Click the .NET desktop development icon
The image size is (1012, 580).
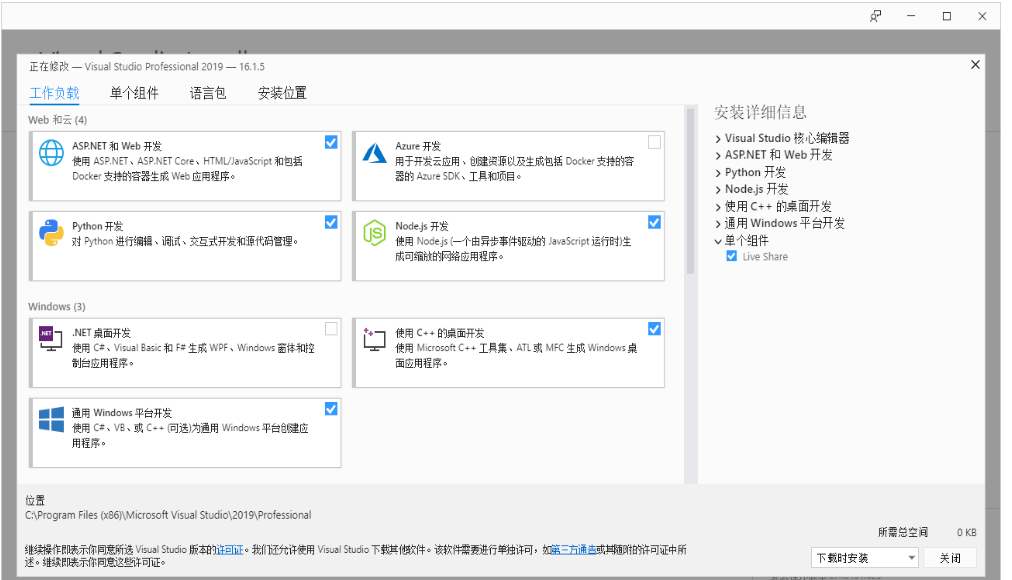[50, 339]
